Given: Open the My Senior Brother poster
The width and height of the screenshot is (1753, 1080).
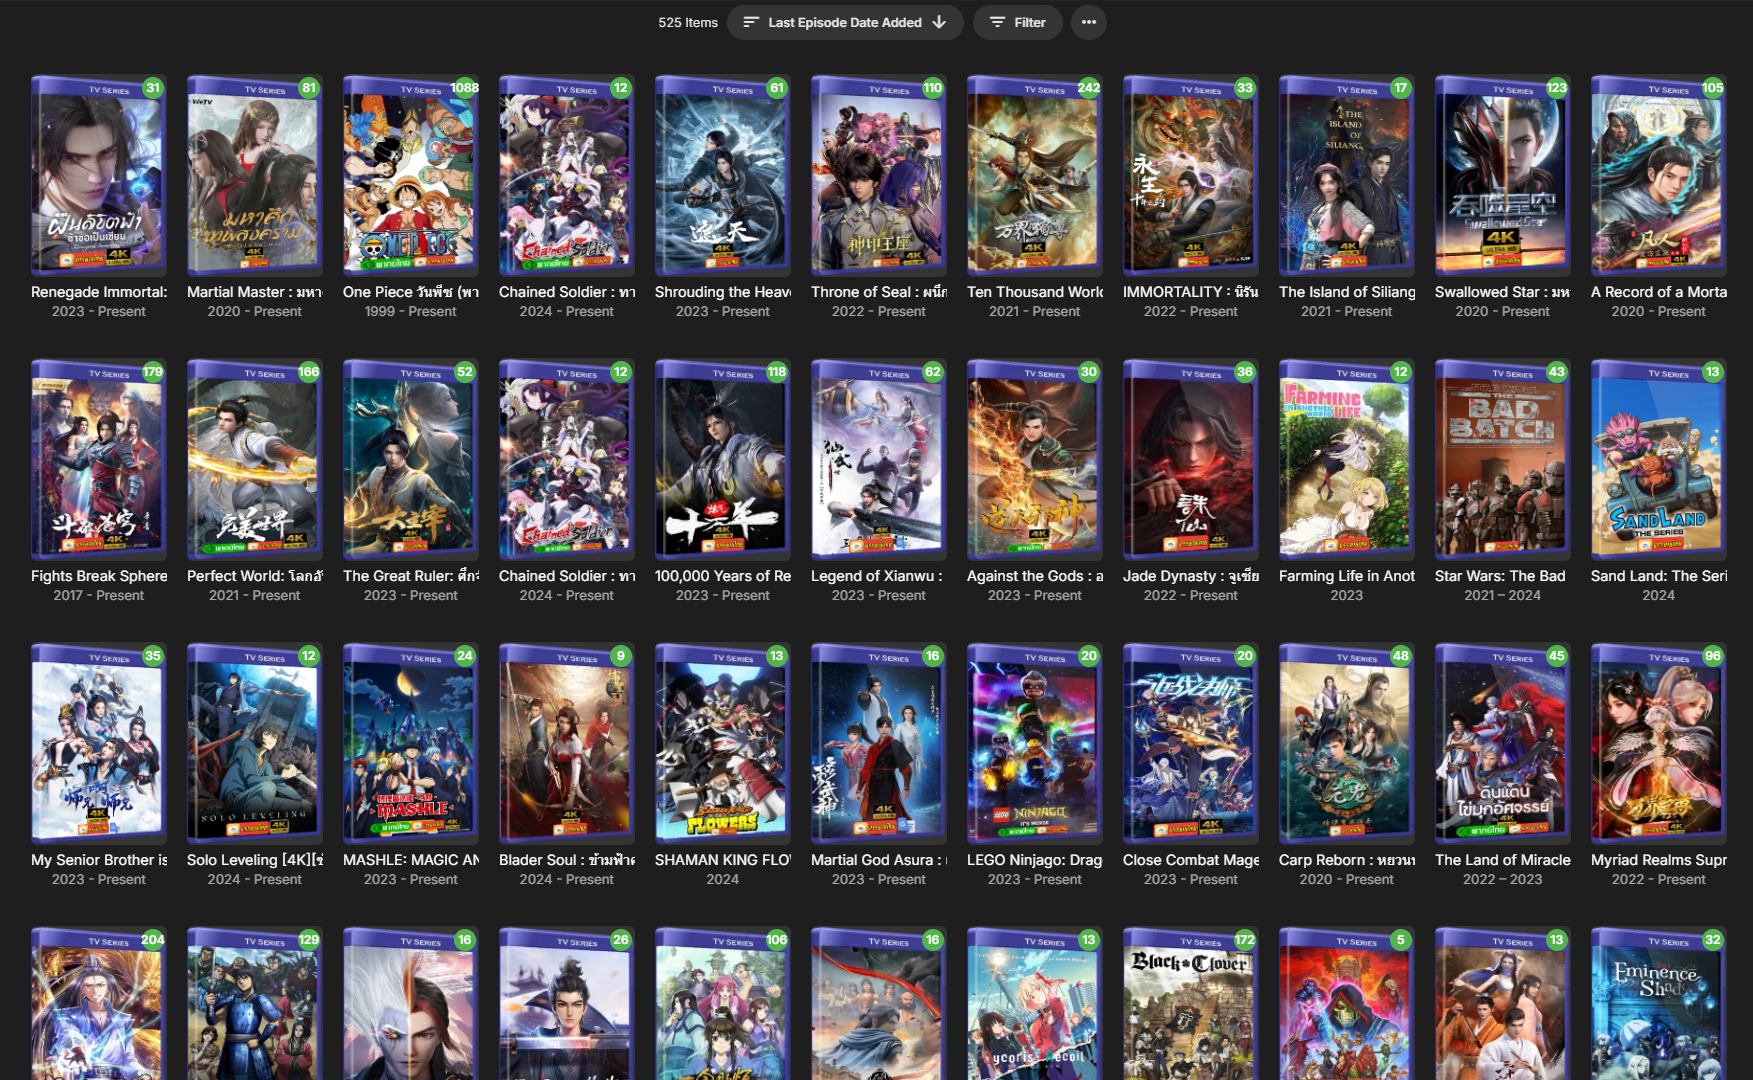Looking at the screenshot, I should pyautogui.click(x=98, y=744).
